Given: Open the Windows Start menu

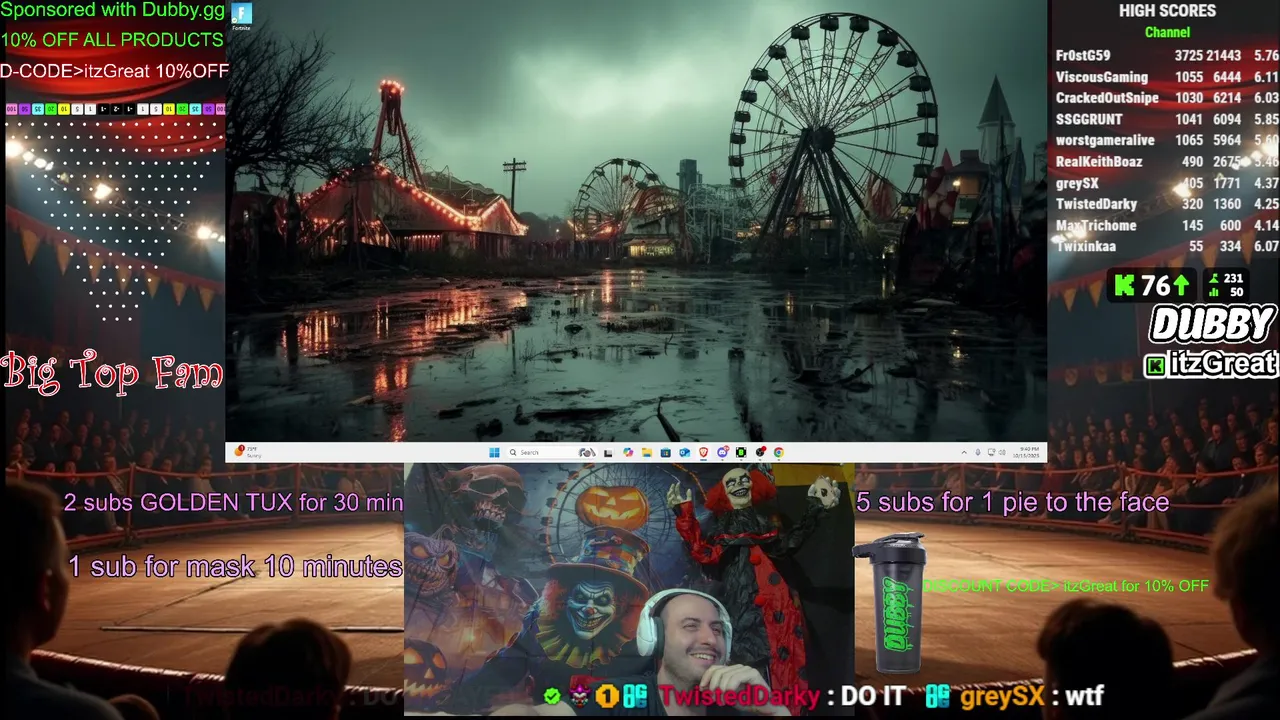Looking at the screenshot, I should click(494, 452).
